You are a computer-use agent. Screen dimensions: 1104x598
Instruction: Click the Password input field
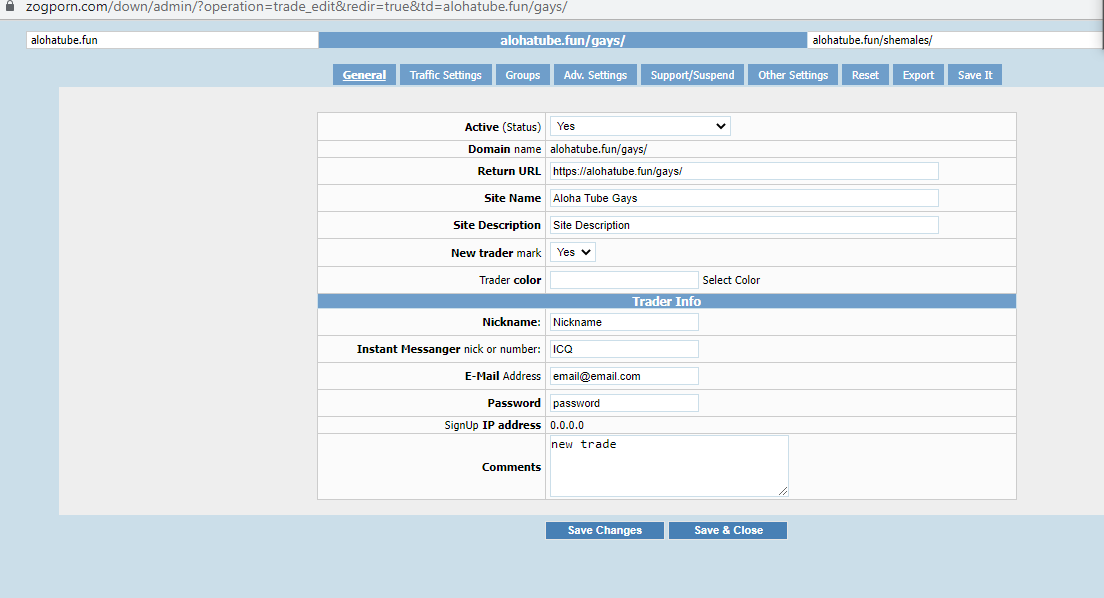(x=624, y=403)
